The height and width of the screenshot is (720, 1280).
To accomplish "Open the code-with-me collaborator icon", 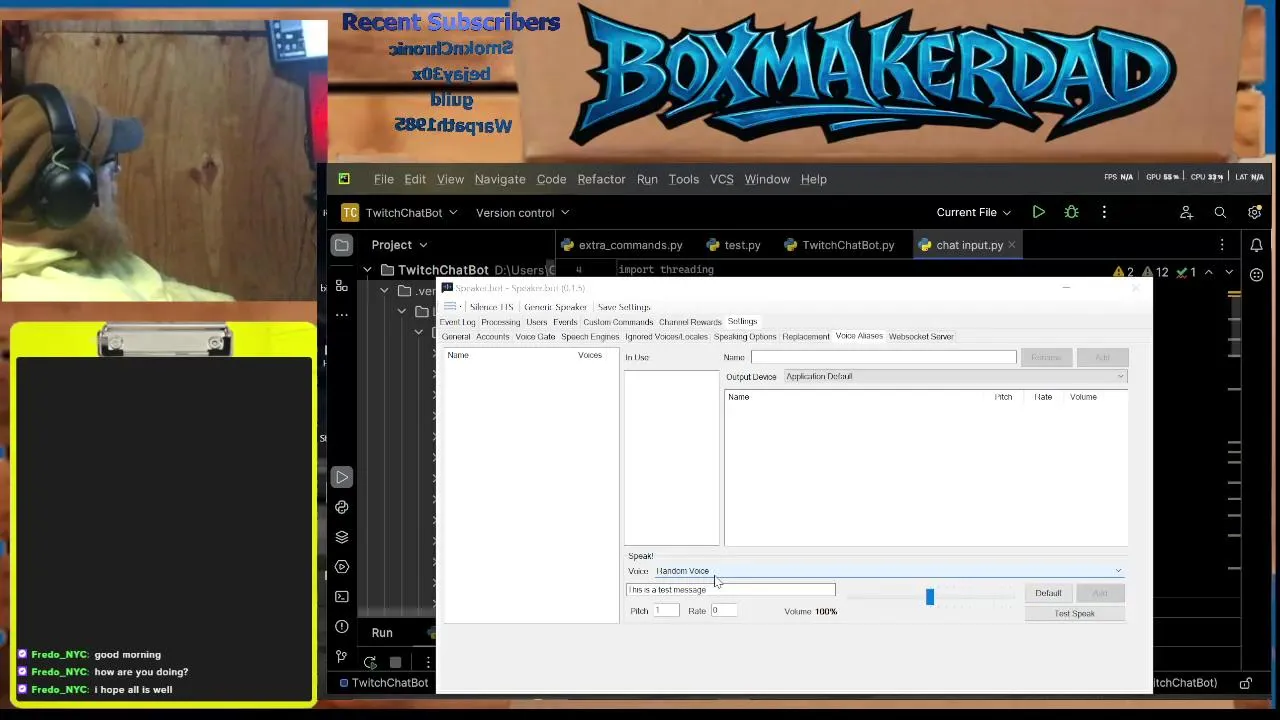I will click(1186, 212).
